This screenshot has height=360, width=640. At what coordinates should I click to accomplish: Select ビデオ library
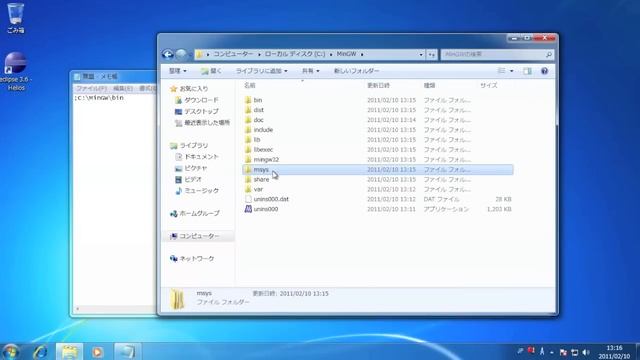click(189, 180)
